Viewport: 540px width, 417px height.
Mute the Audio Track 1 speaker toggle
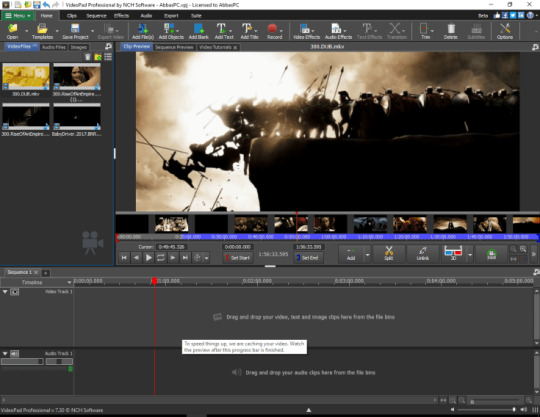point(14,354)
